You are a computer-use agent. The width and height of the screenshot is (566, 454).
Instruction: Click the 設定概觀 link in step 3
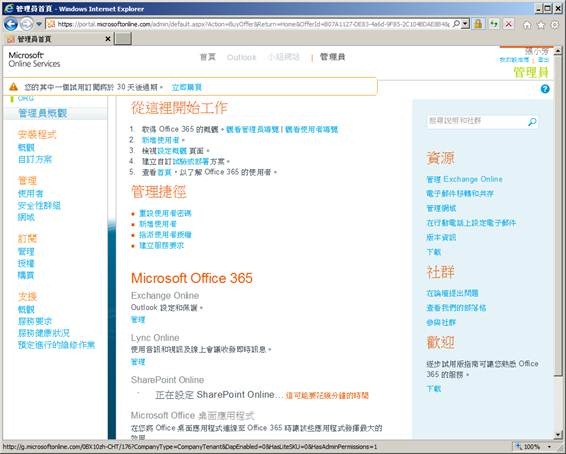pos(172,150)
